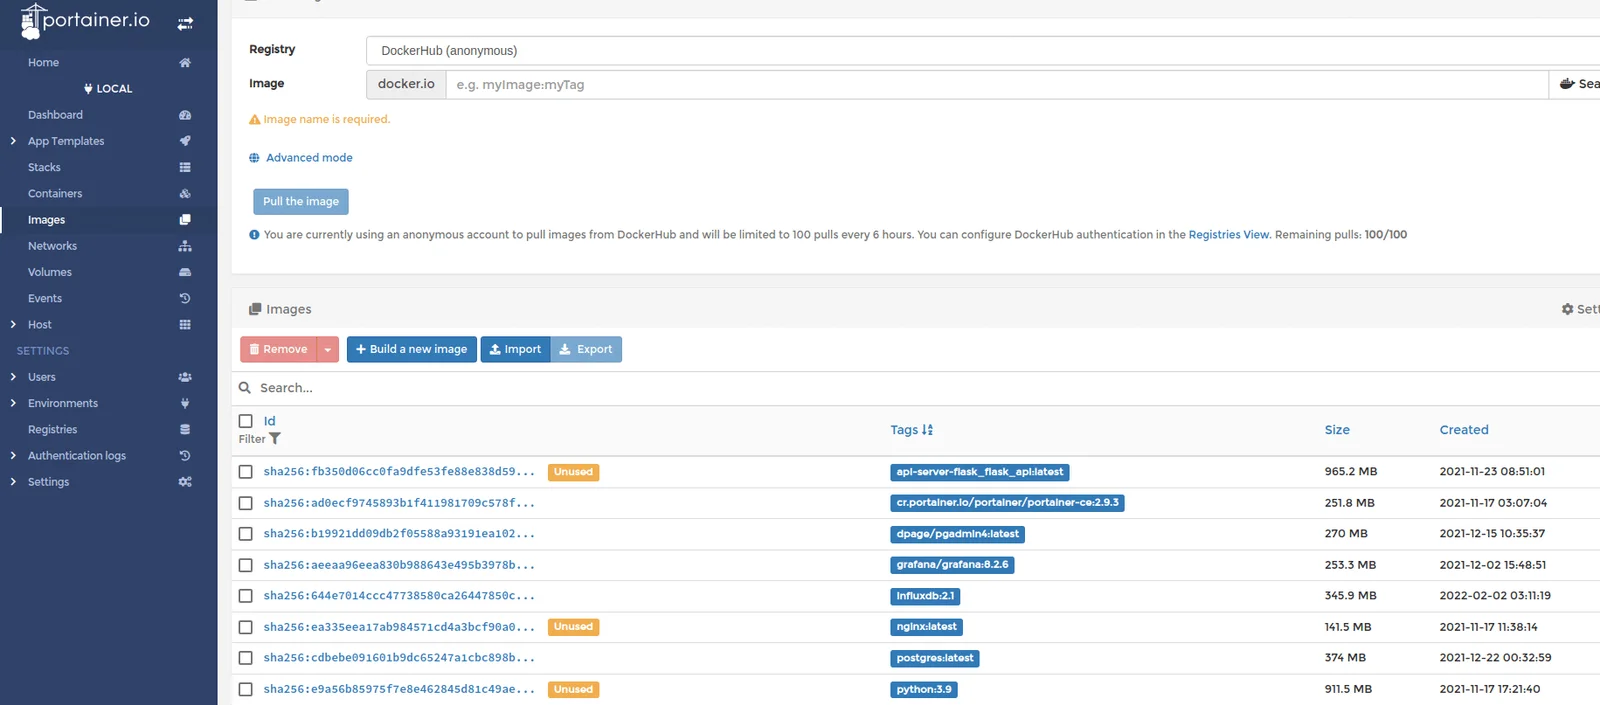
Task: Check the python:3.9 image row checkbox
Action: point(246,689)
